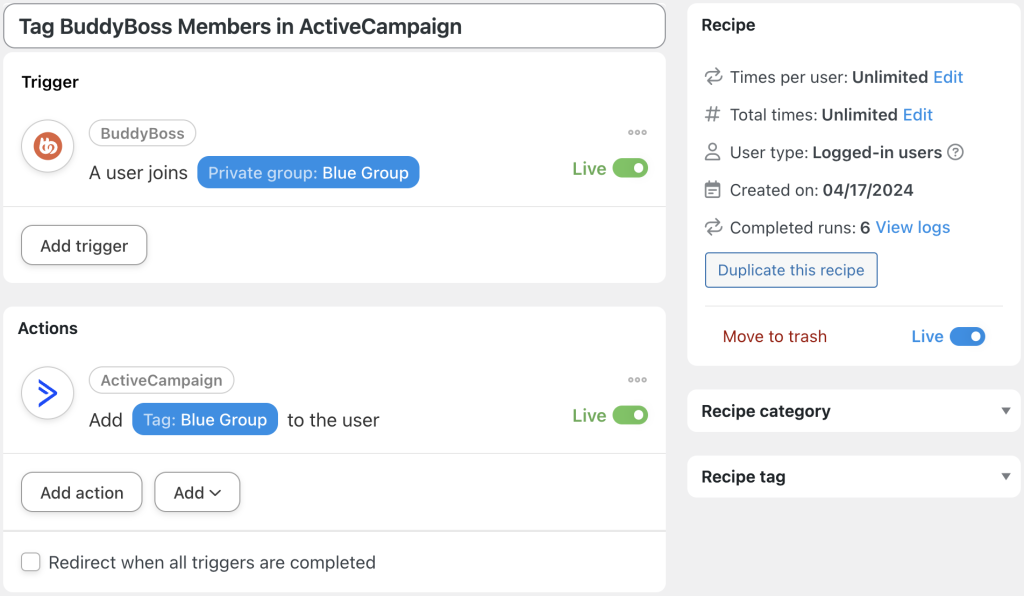Click the calendar icon beside Created on
The width and height of the screenshot is (1024, 596).
(713, 189)
